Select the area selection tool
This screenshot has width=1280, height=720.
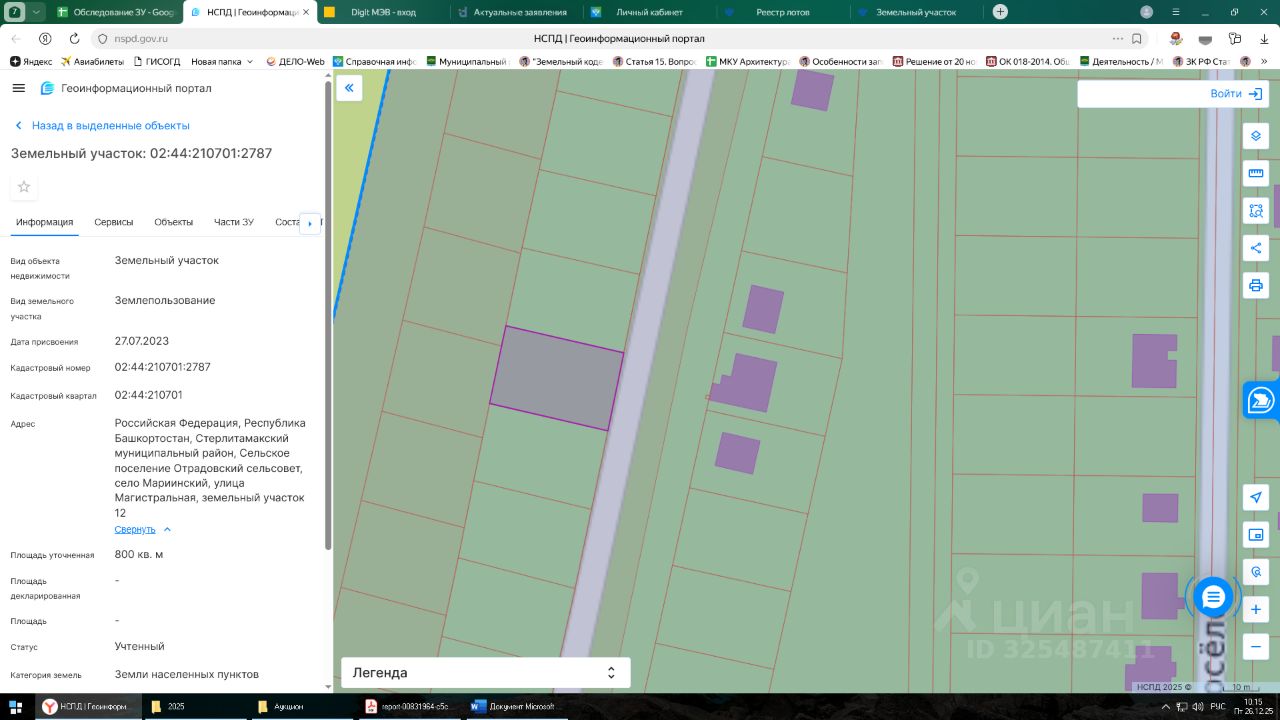click(1256, 211)
